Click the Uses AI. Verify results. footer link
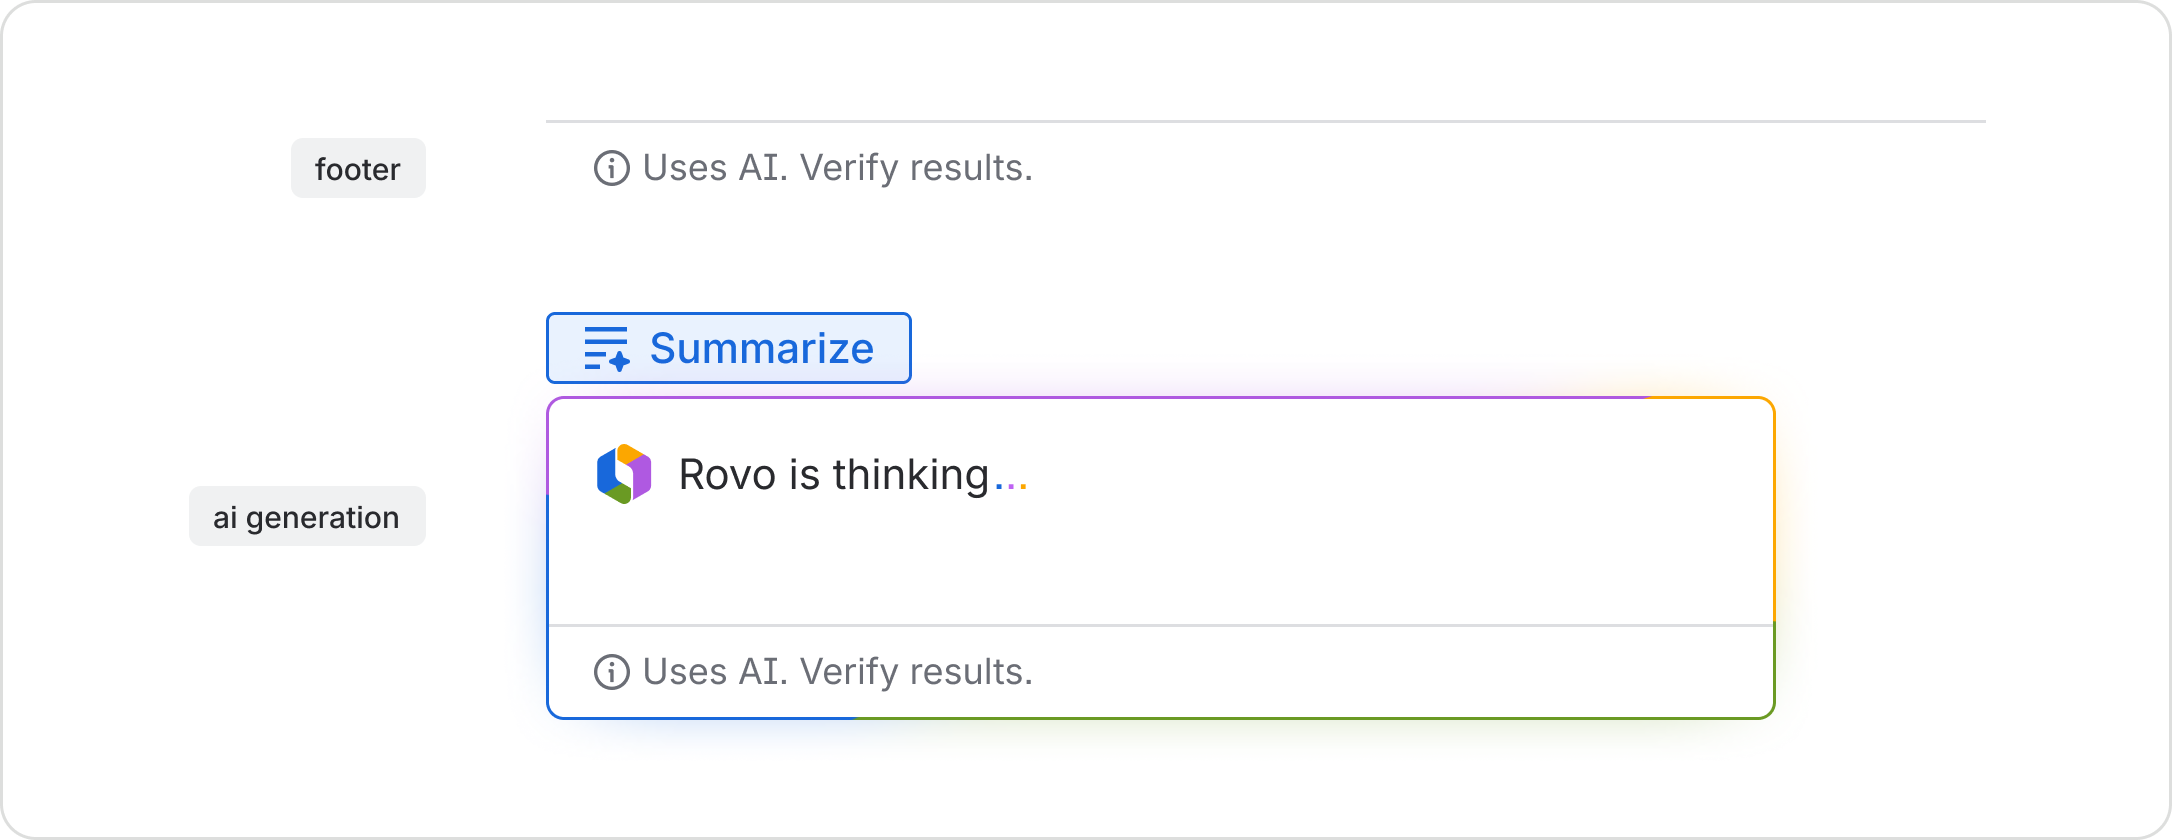Image resolution: width=2172 pixels, height=840 pixels. [x=838, y=671]
